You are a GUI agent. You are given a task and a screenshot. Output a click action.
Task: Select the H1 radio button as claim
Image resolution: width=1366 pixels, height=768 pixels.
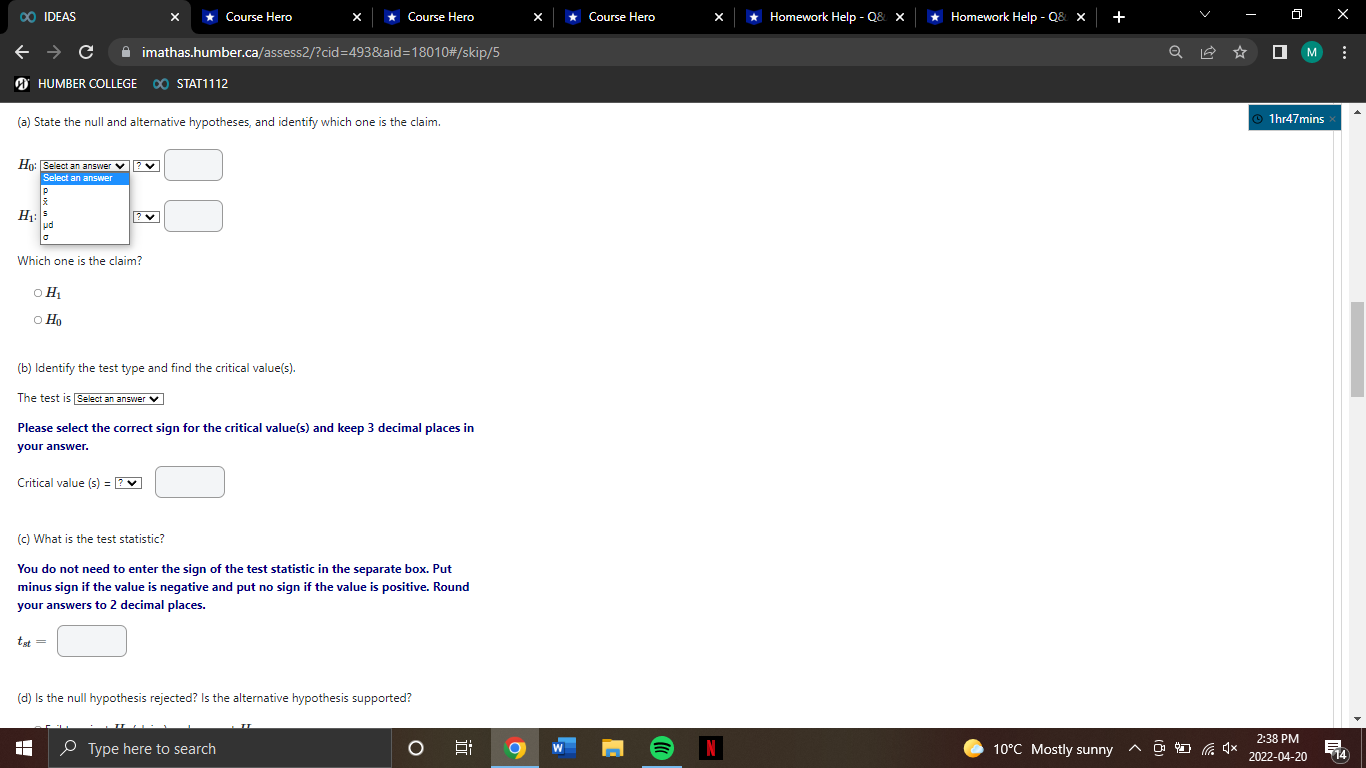click(x=38, y=293)
